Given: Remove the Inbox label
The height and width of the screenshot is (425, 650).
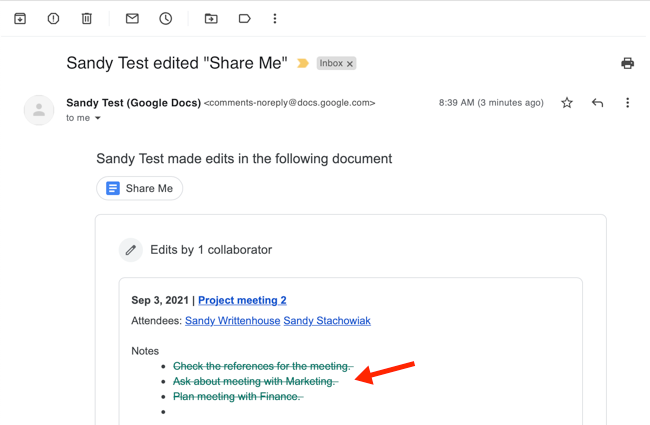Looking at the screenshot, I should pyautogui.click(x=350, y=64).
